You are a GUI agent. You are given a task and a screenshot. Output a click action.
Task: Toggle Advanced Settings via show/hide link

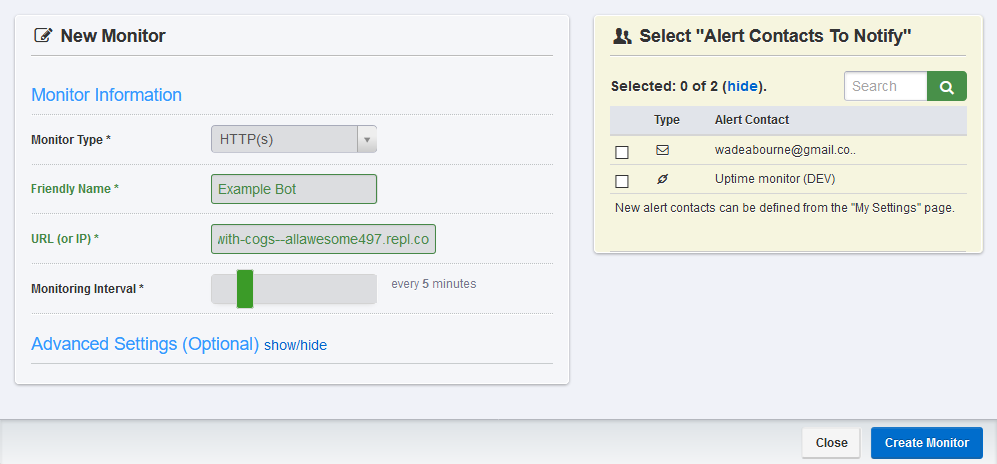coord(295,345)
